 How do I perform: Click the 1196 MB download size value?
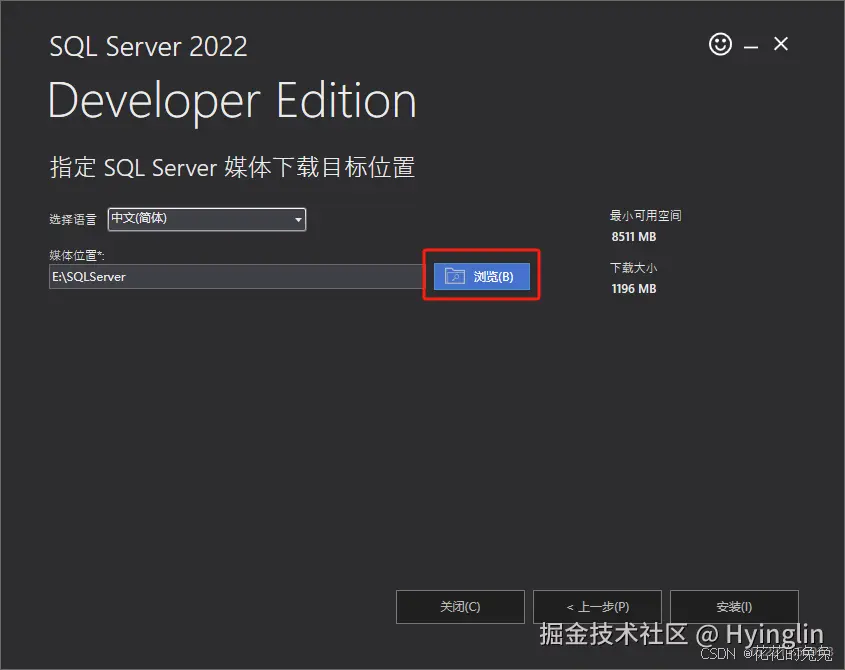click(634, 289)
